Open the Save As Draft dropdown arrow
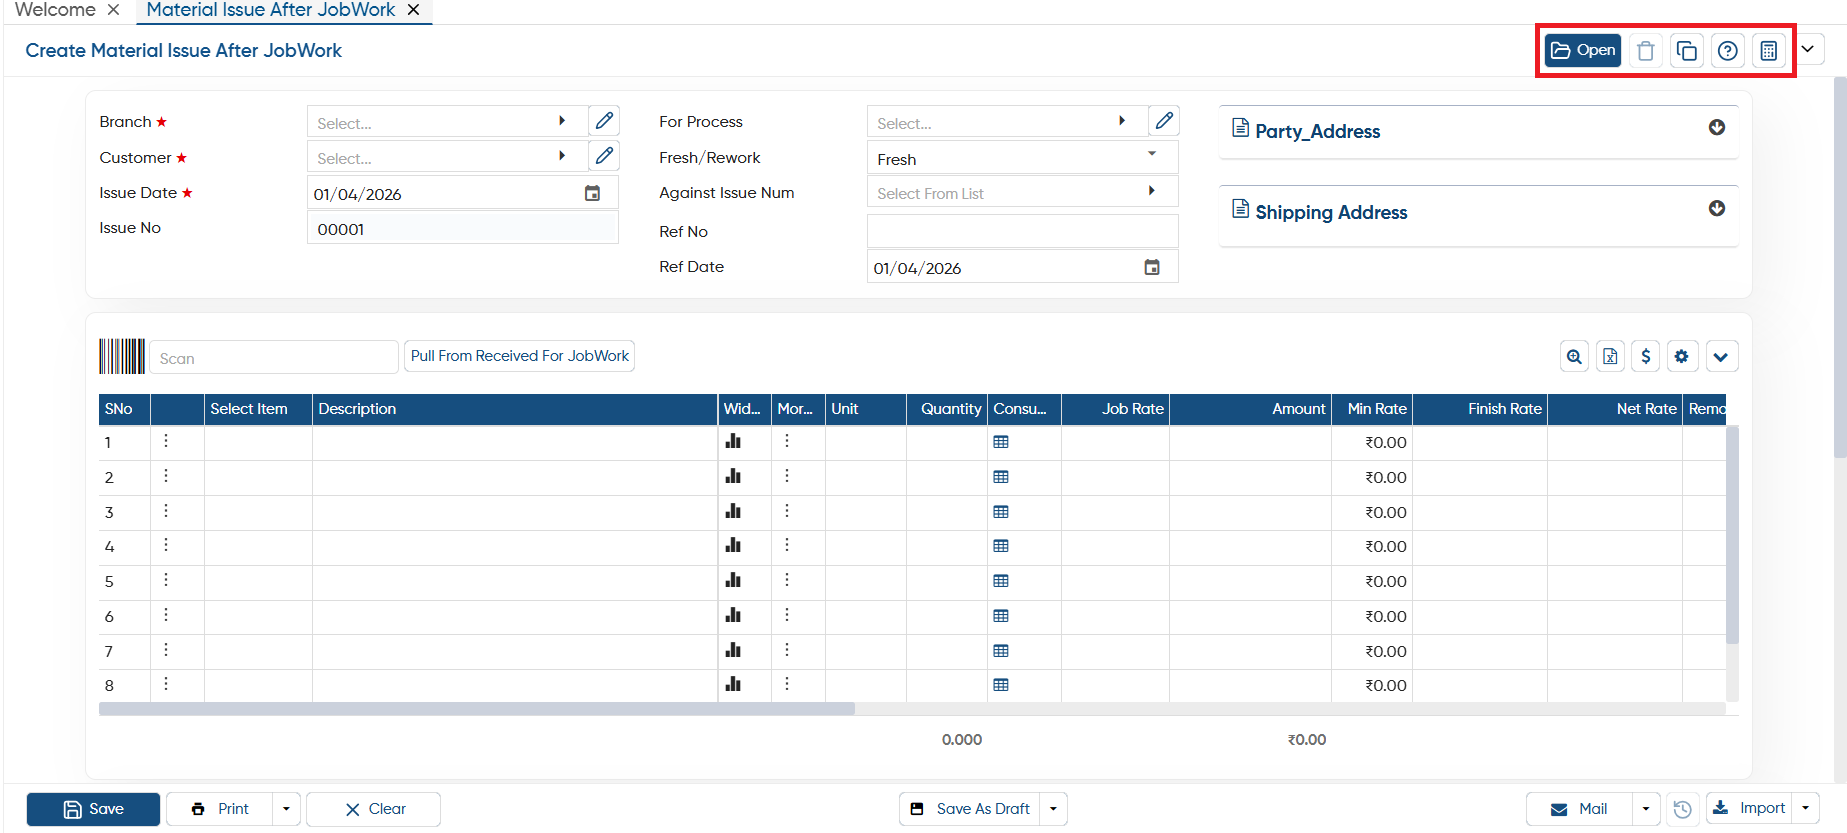This screenshot has width=1847, height=833. tap(1053, 809)
